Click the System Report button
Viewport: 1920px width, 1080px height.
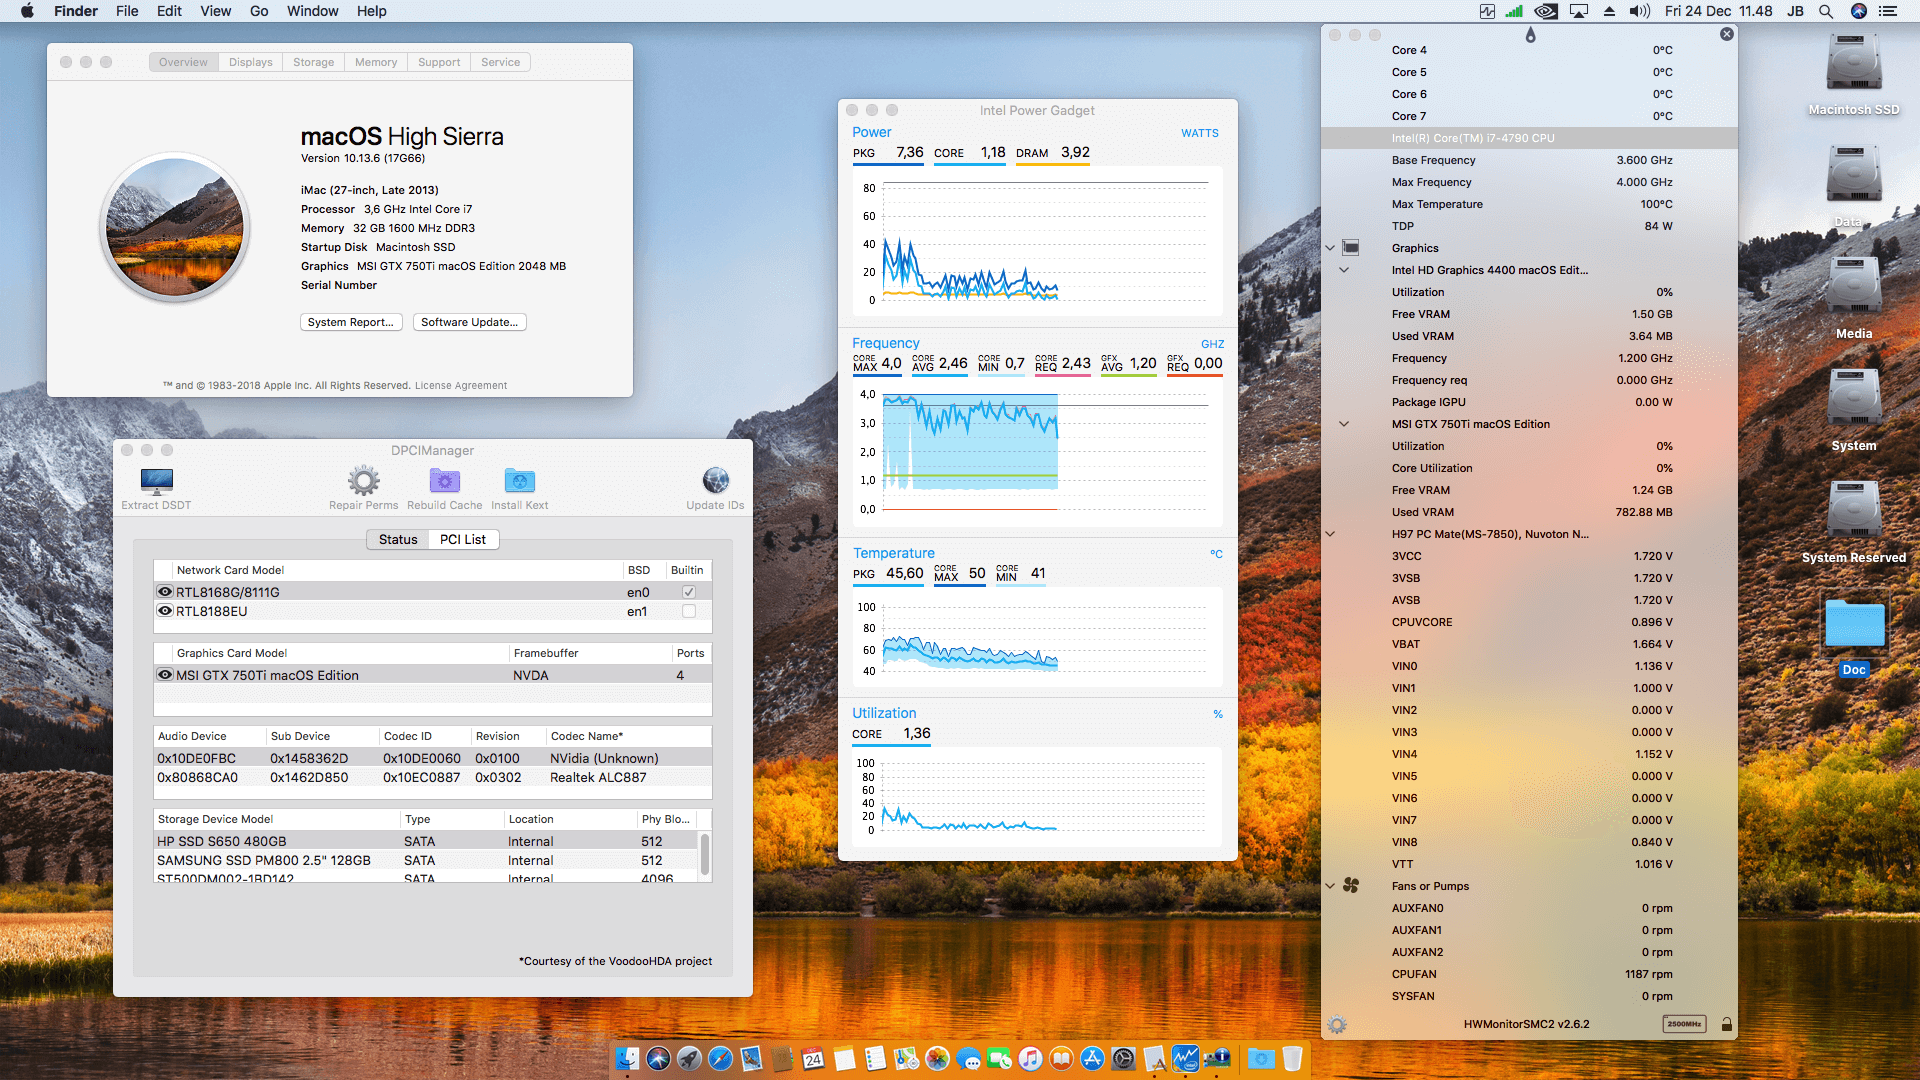click(x=351, y=322)
